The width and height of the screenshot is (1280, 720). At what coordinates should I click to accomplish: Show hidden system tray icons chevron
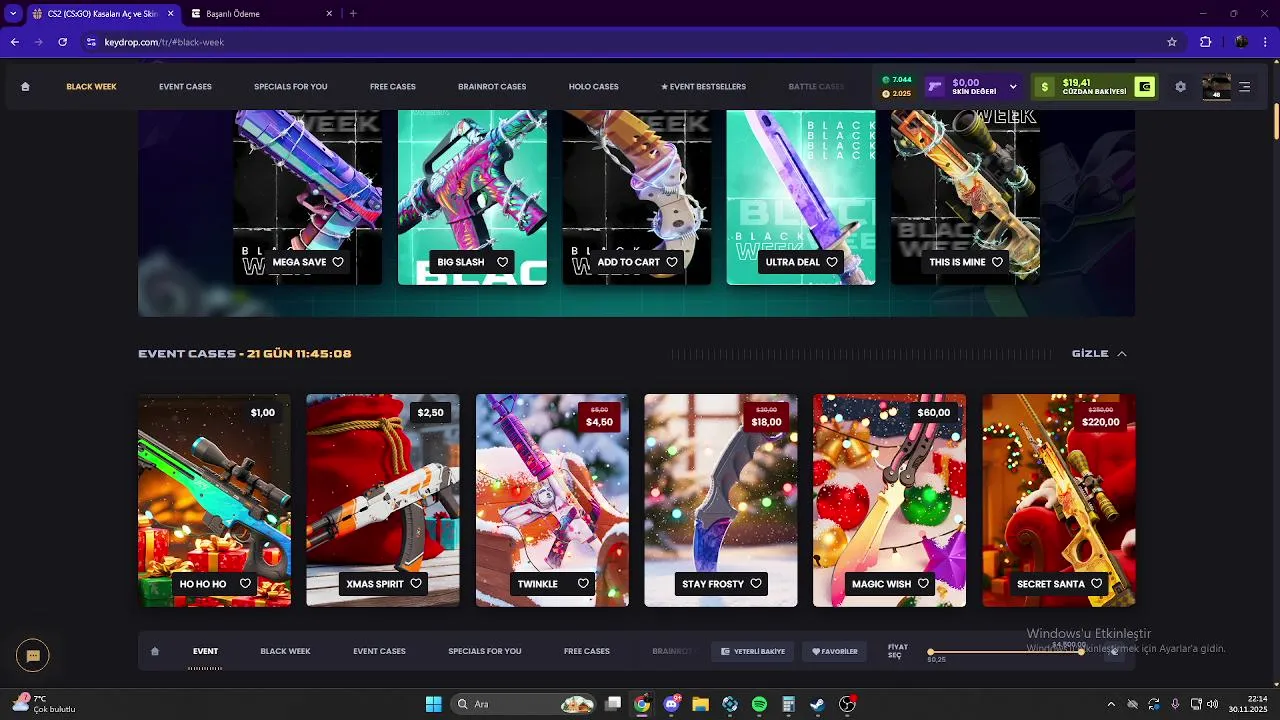[1110, 704]
